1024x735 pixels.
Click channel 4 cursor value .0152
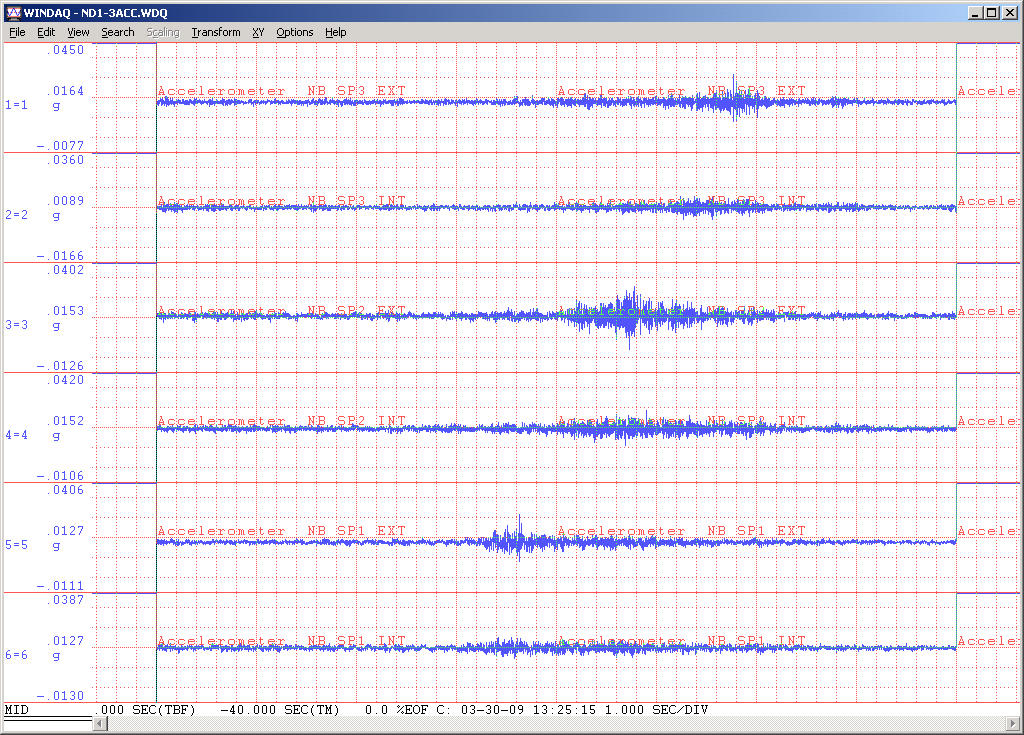[x=65, y=421]
